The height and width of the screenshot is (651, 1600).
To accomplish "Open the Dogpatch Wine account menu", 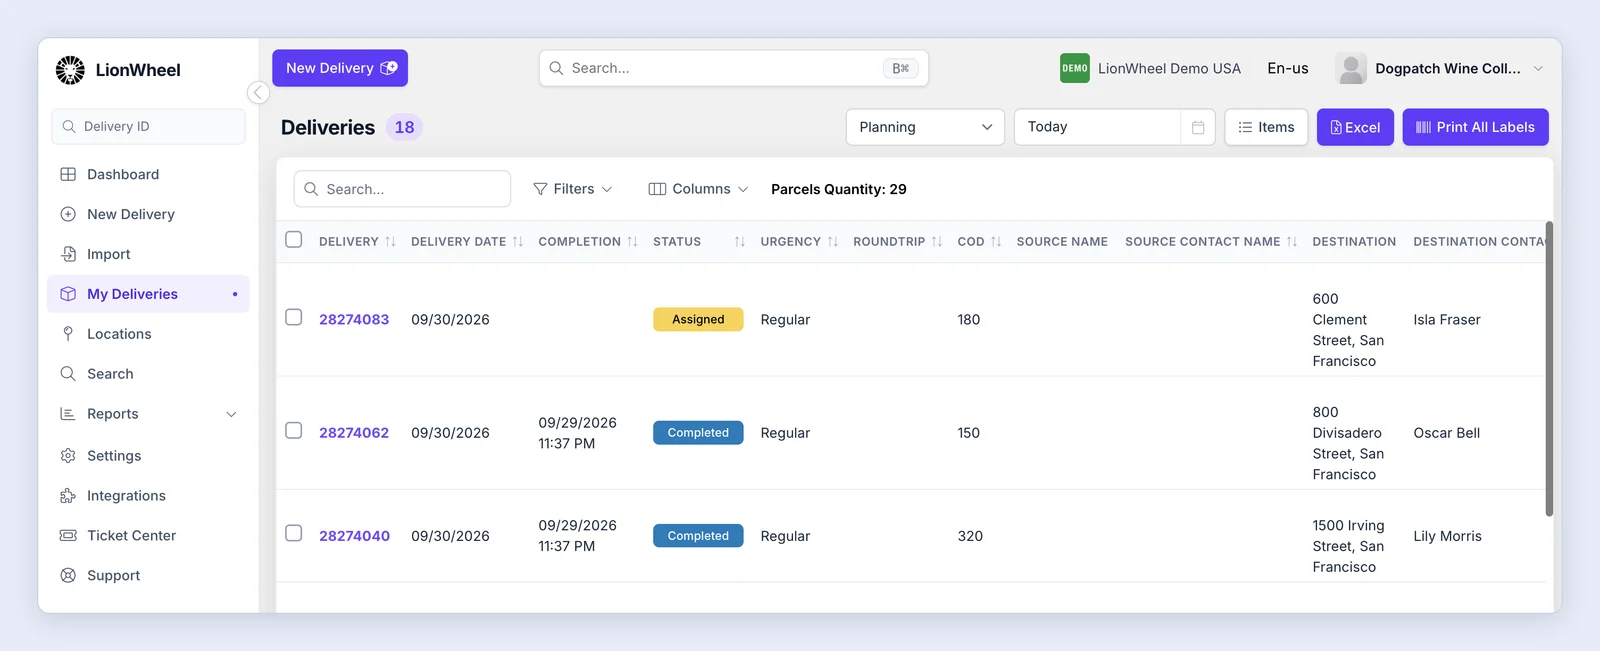I will point(1440,68).
